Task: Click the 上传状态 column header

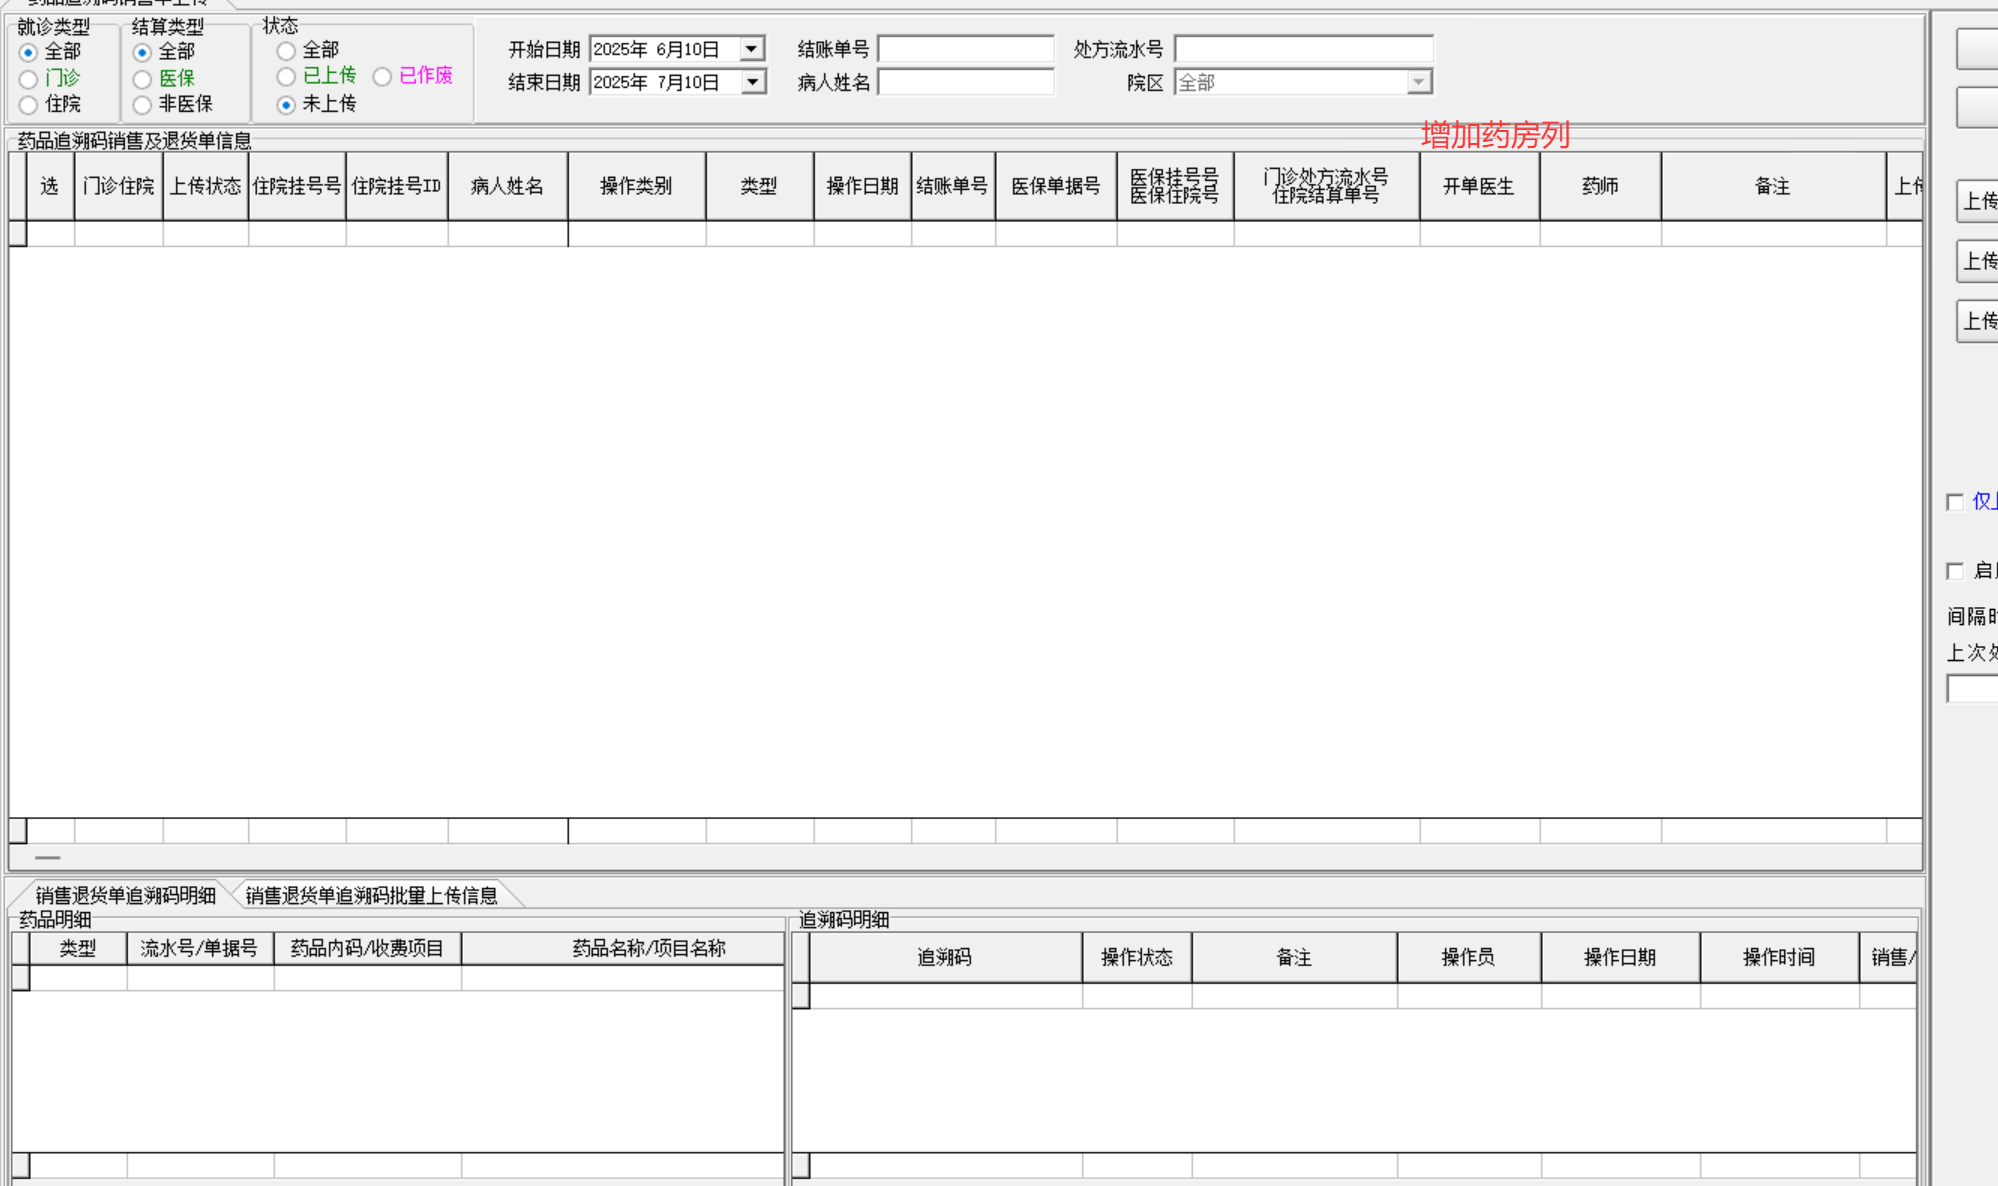Action: 205,186
